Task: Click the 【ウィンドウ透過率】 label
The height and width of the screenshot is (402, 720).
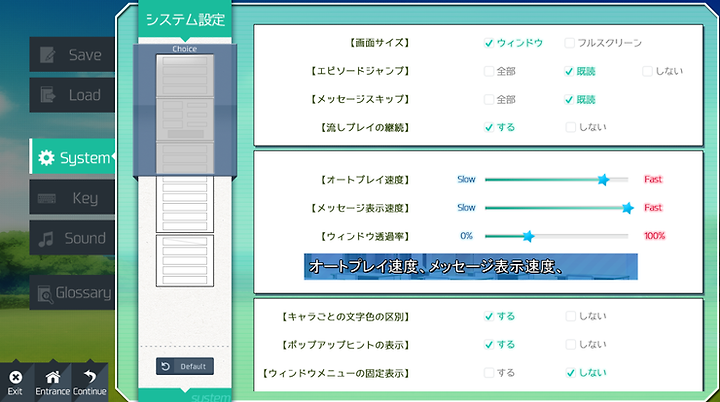Action: pos(364,236)
